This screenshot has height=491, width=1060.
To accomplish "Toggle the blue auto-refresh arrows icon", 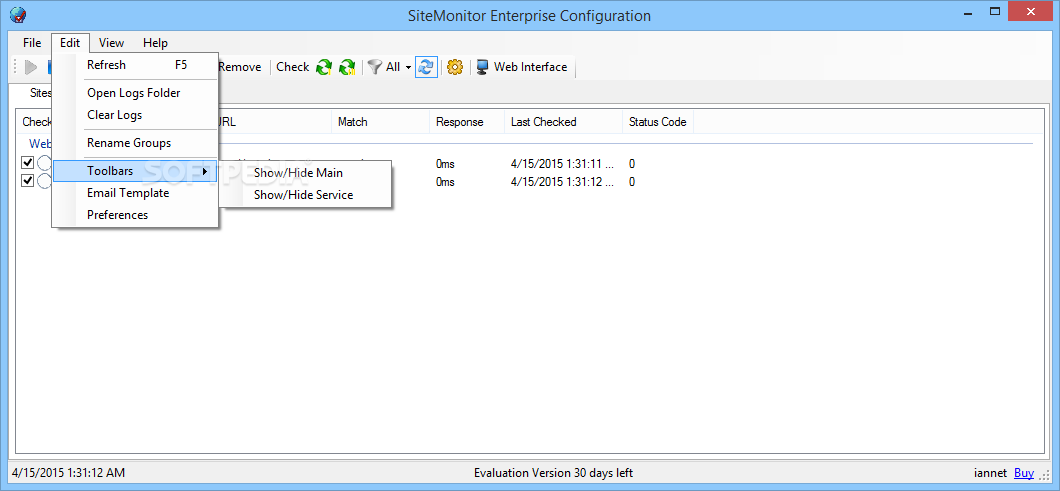I will (x=427, y=67).
